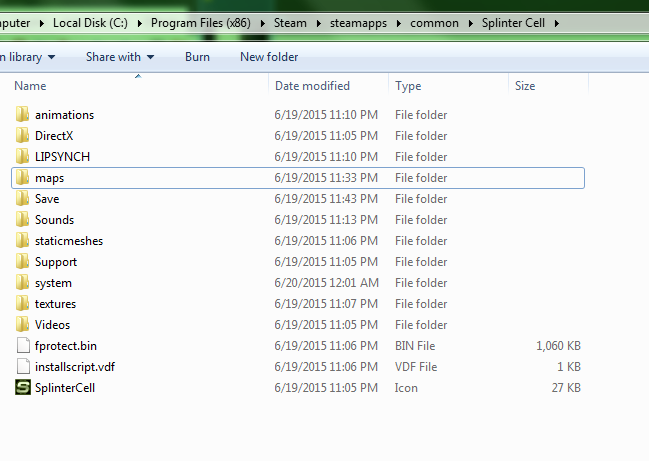649x461 pixels.
Task: Select the LIPSYNCH folder icon
Action: [22, 156]
